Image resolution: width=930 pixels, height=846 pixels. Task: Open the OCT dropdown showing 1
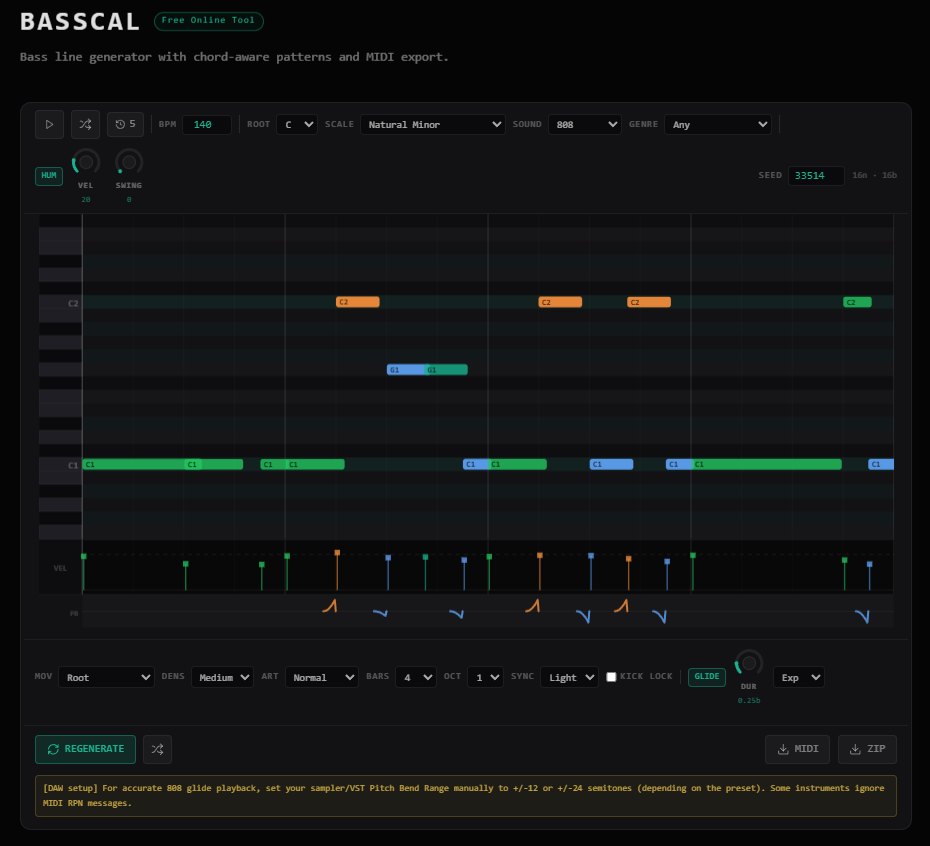(x=485, y=678)
